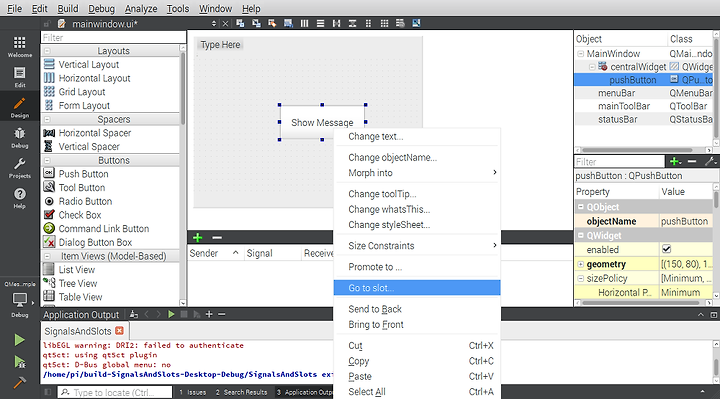Toggle the enabled property checkbox
This screenshot has width=720, height=399.
[666, 249]
